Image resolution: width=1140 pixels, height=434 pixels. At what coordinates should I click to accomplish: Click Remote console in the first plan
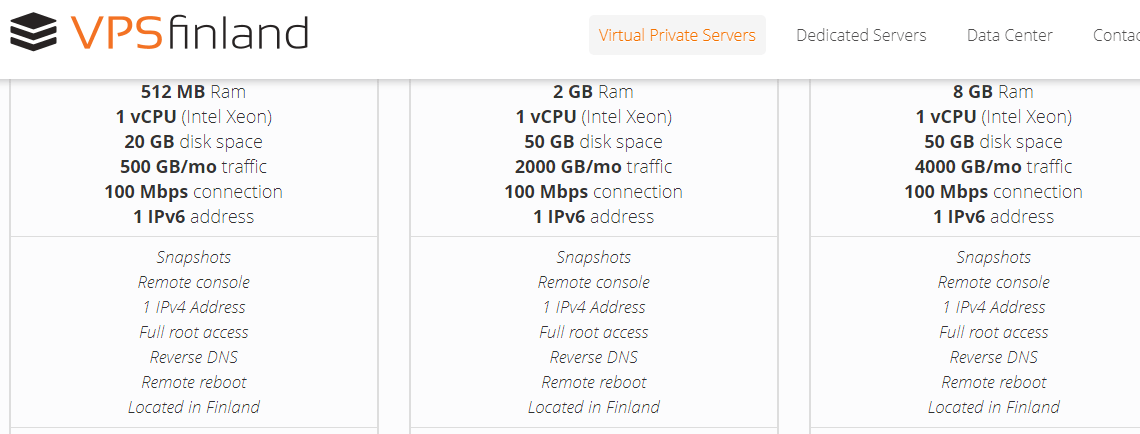(193, 282)
